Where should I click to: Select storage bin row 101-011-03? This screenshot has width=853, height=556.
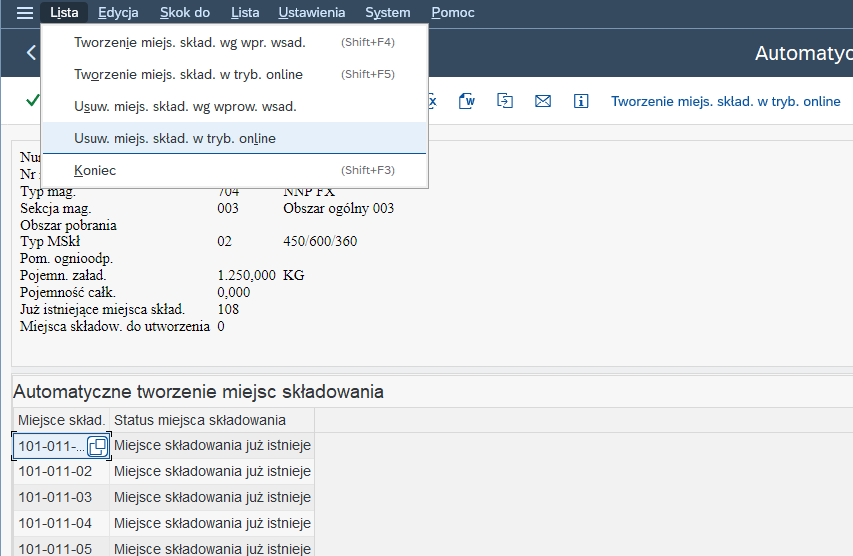pos(55,497)
